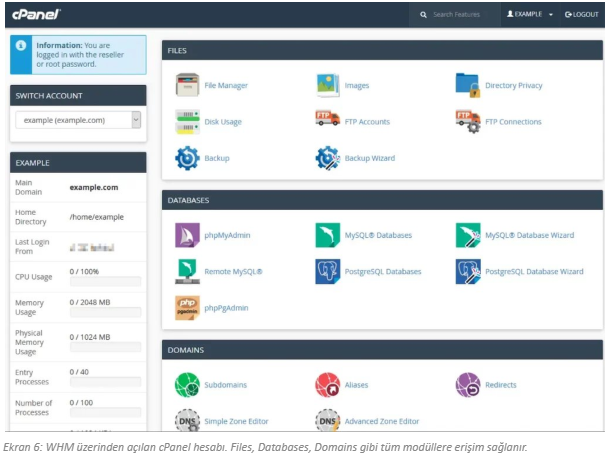Click the cPanel logo
The width and height of the screenshot is (612, 470).
coord(36,14)
